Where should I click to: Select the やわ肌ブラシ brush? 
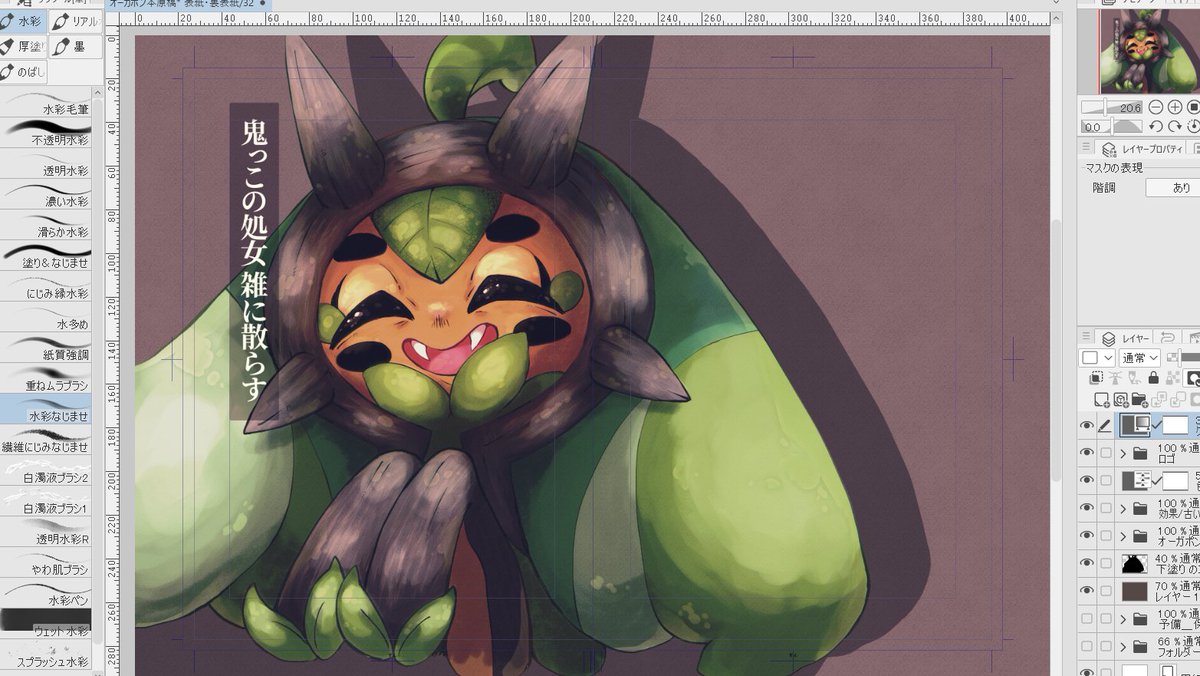point(46,564)
